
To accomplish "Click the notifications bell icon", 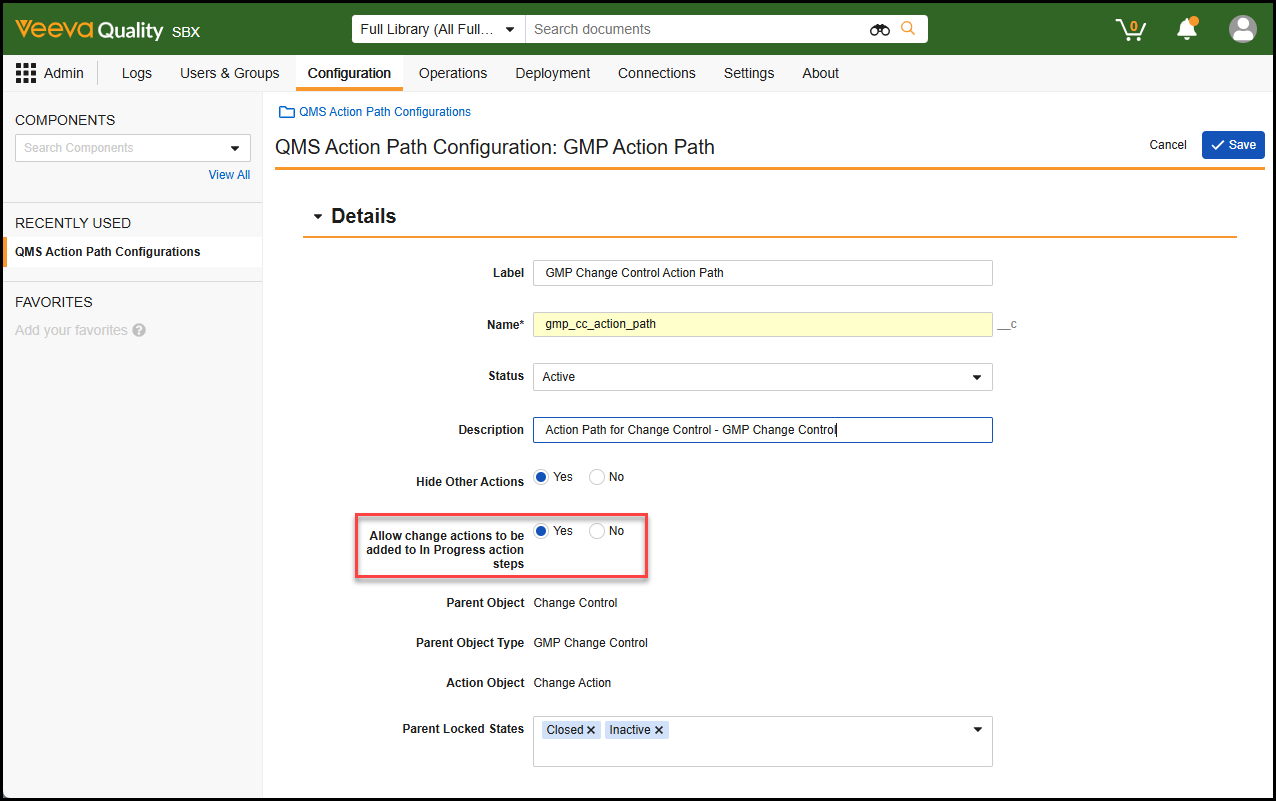I will 1187,29.
